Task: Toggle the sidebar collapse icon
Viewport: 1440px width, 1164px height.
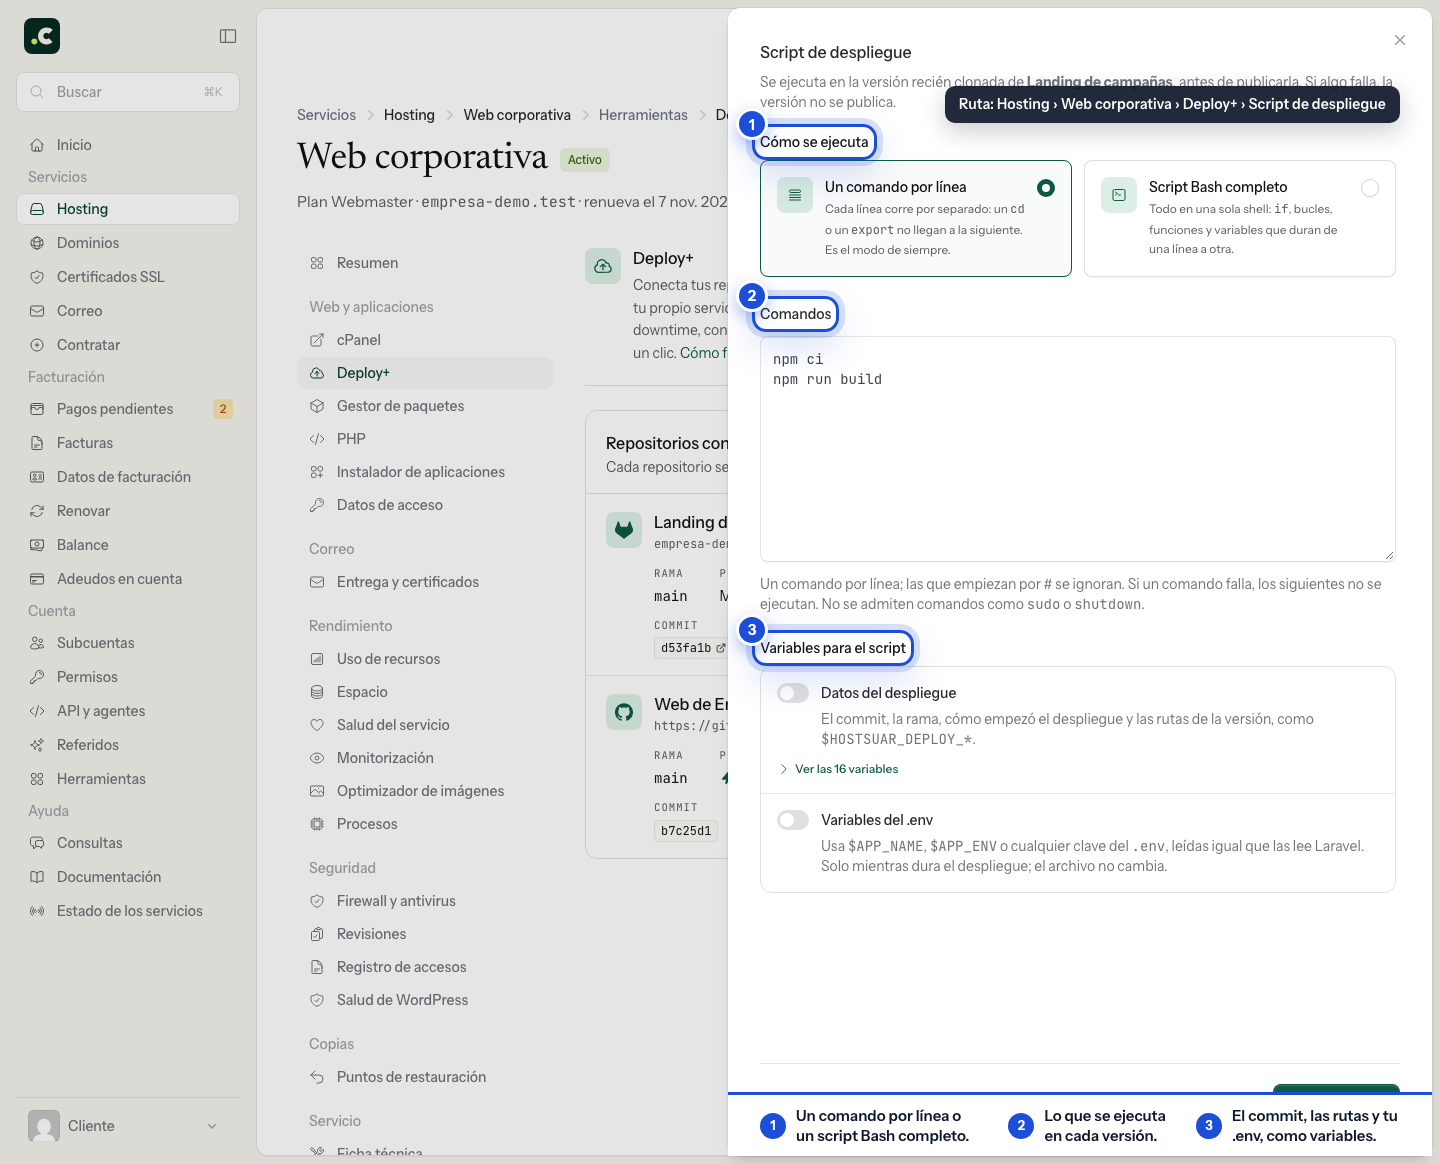Action: tap(228, 36)
